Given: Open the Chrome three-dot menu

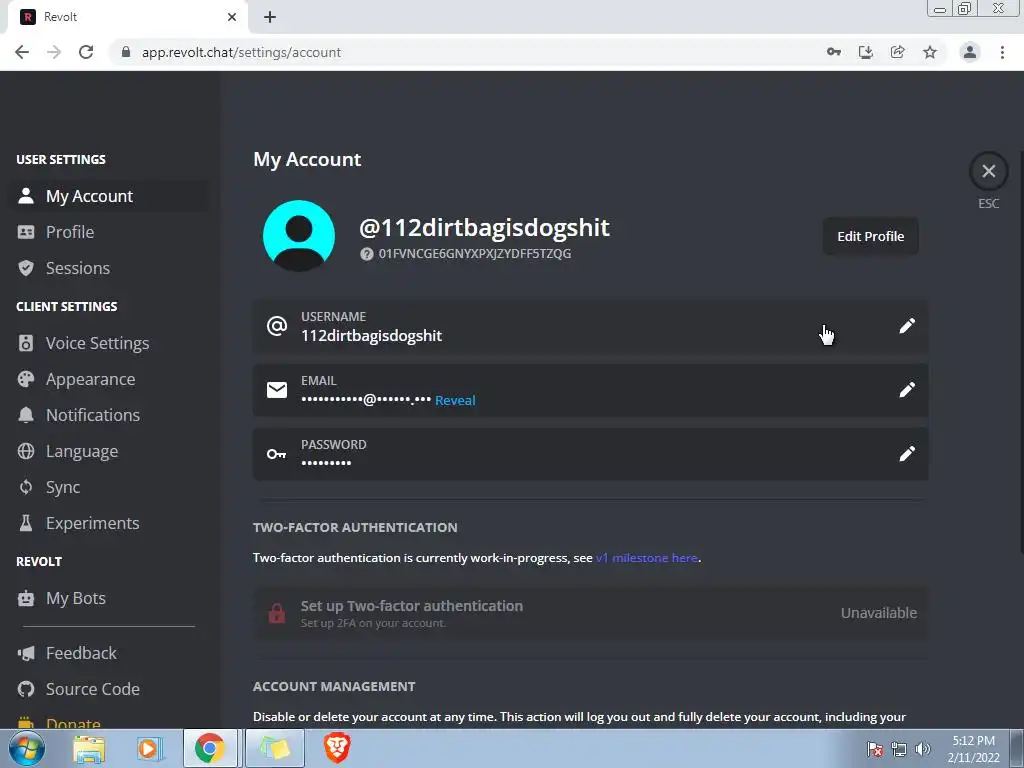Looking at the screenshot, I should click(1002, 52).
